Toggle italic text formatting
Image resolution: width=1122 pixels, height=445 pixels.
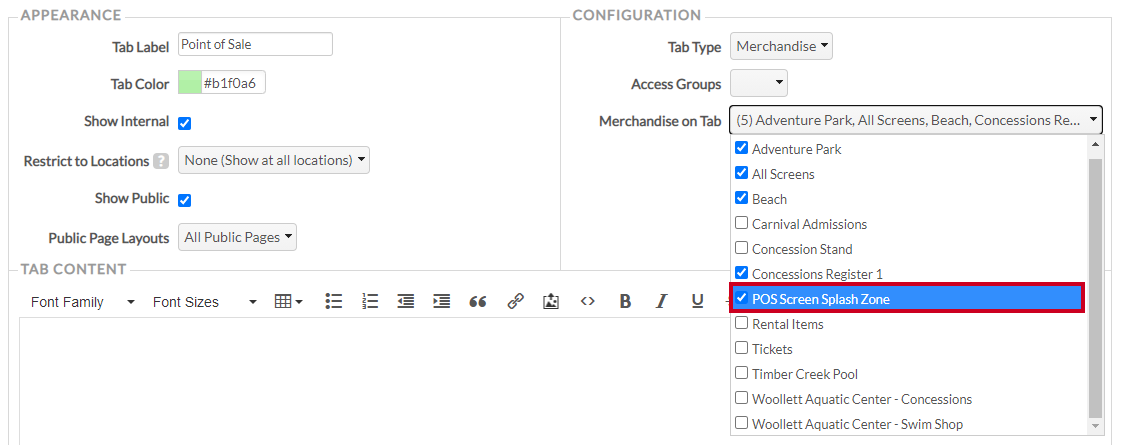(x=662, y=302)
